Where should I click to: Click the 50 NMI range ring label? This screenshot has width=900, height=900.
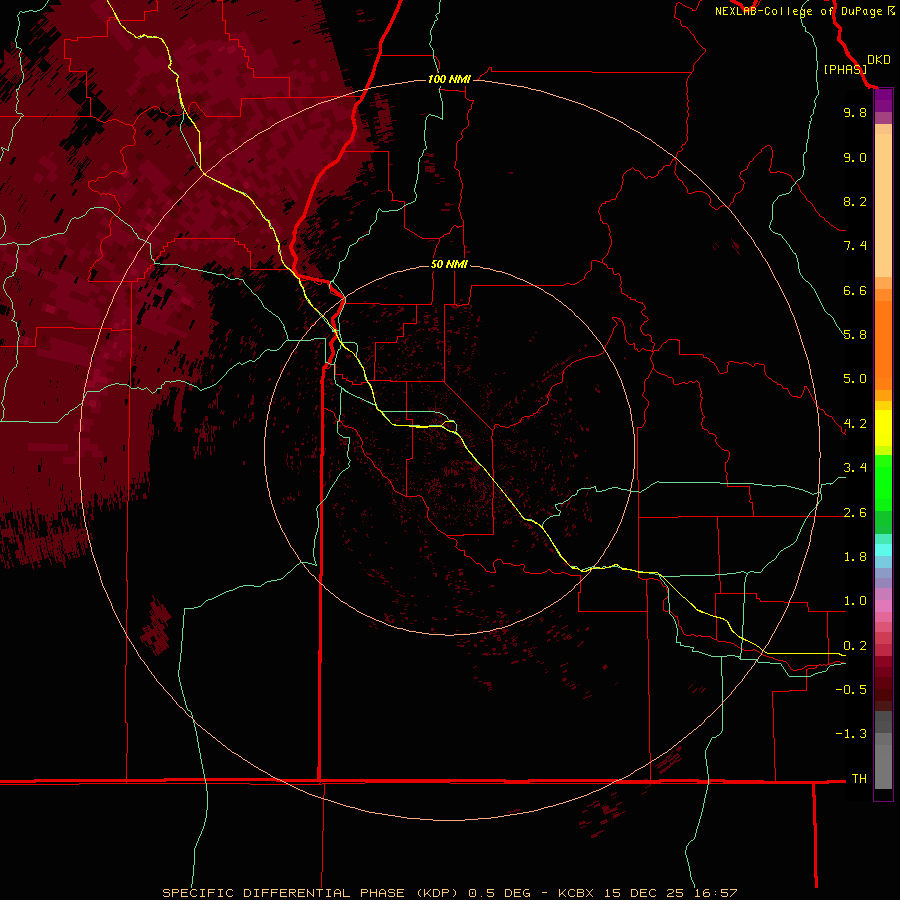point(449,264)
